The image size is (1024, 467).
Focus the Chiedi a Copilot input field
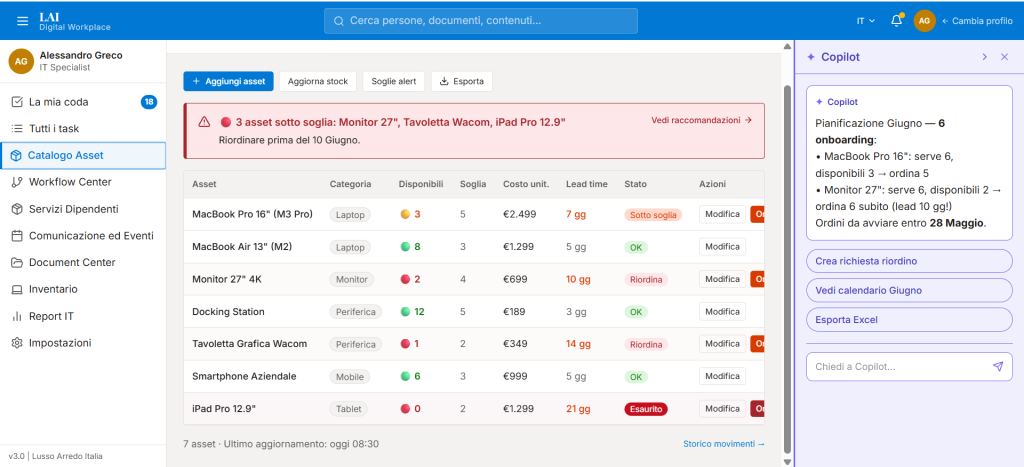[909, 366]
